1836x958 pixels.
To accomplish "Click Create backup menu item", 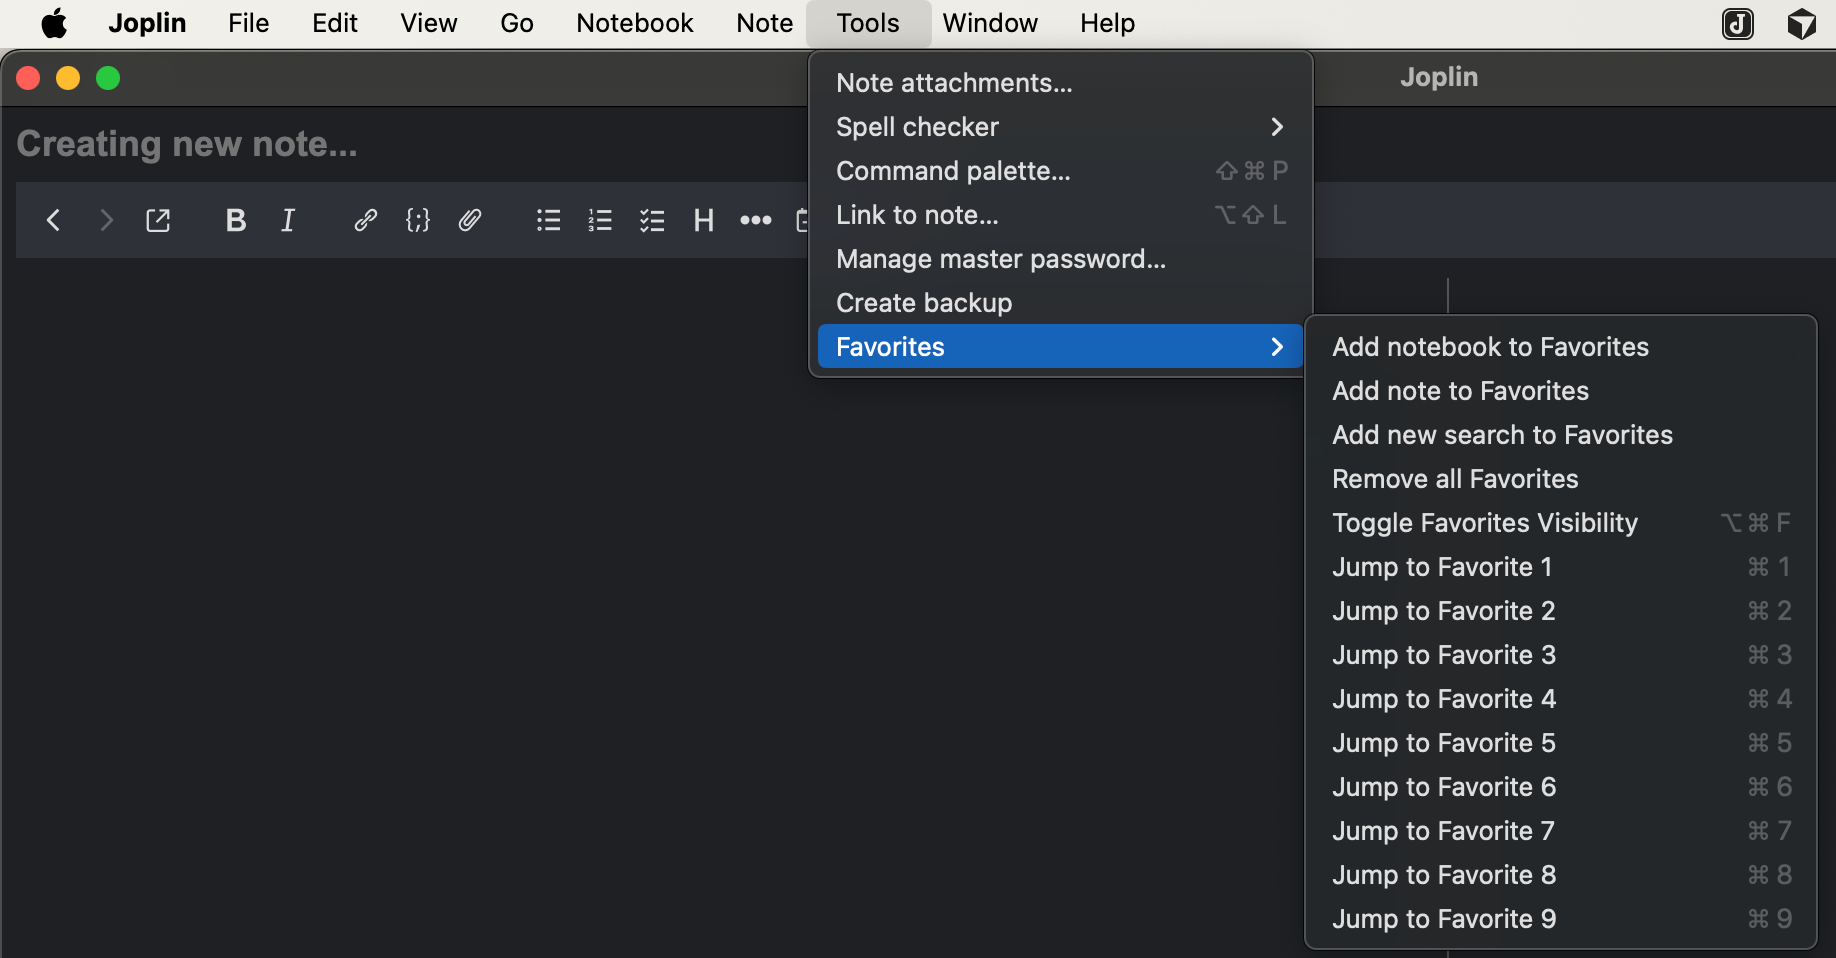I will pos(1060,303).
